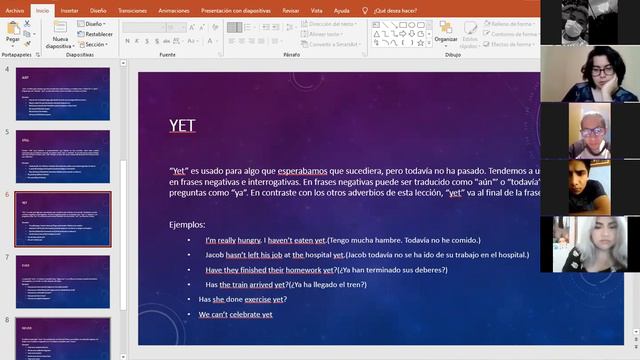Open Presentación con diapositivas tab
The width and height of the screenshot is (640, 360).
pos(236,11)
